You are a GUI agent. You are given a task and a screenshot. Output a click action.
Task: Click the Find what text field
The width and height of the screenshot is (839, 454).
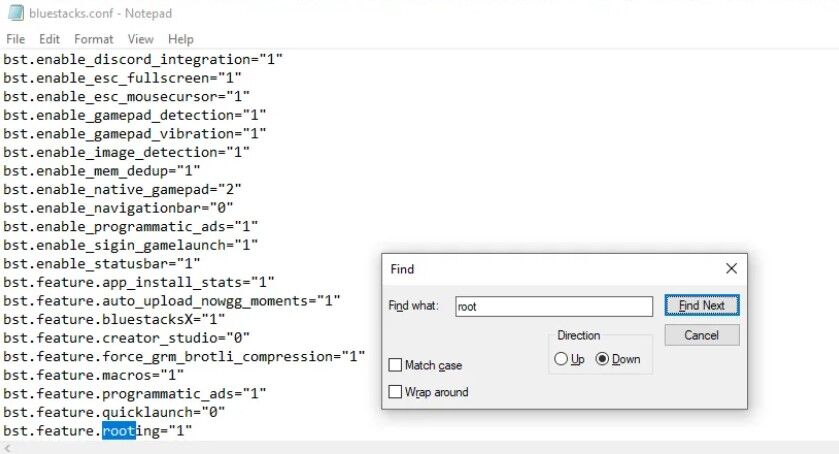[x=553, y=307]
